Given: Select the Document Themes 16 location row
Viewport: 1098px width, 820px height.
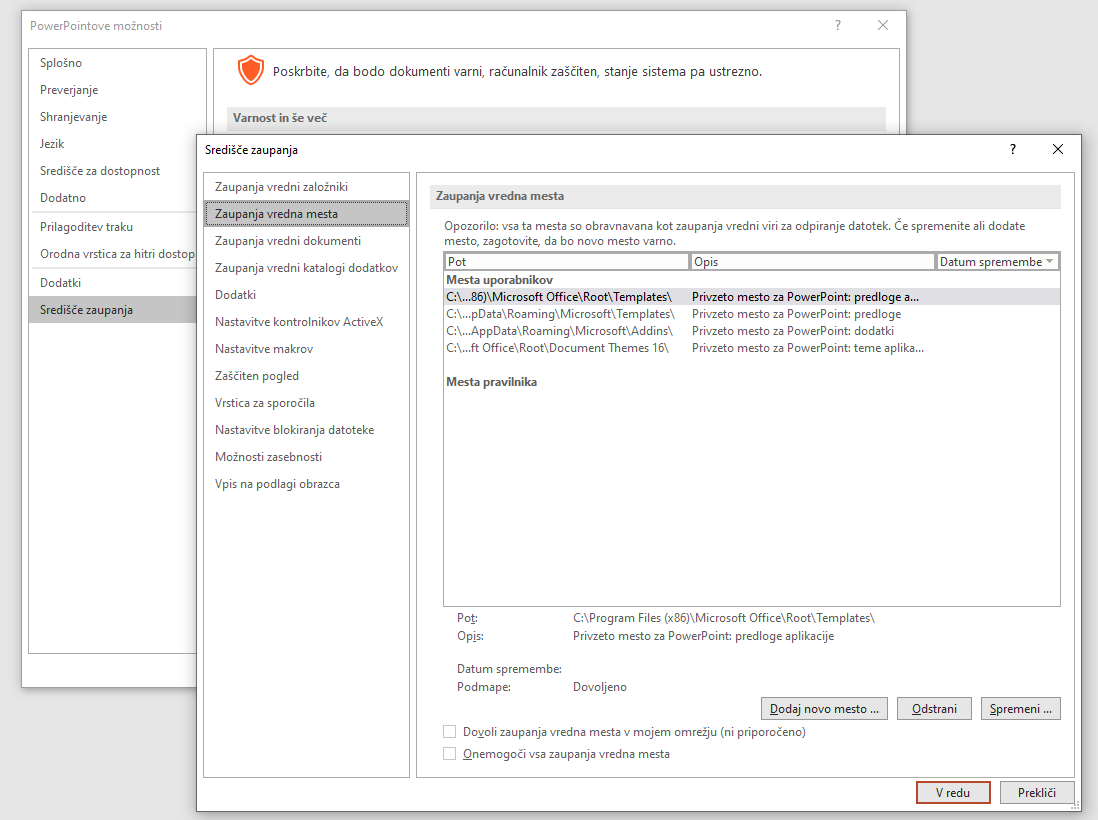Looking at the screenshot, I should pos(752,348).
